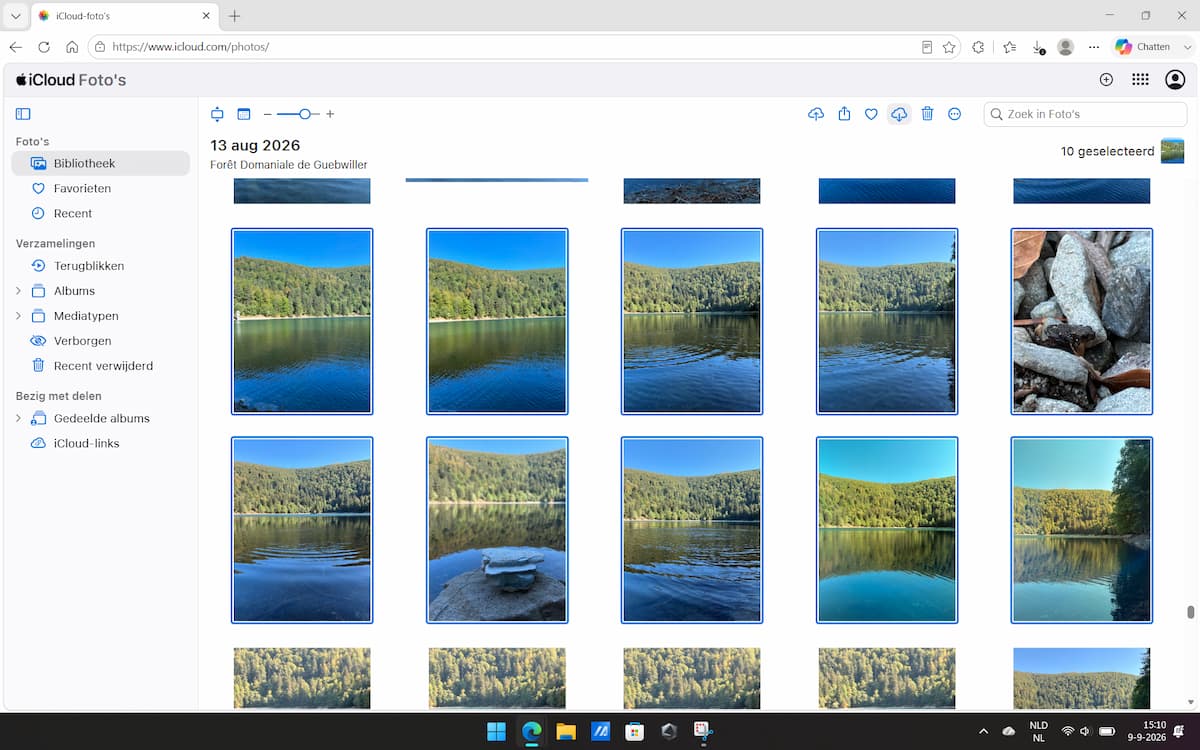Viewport: 1200px width, 750px height.
Task: Open Recent verwijderd folder
Action: (100, 366)
